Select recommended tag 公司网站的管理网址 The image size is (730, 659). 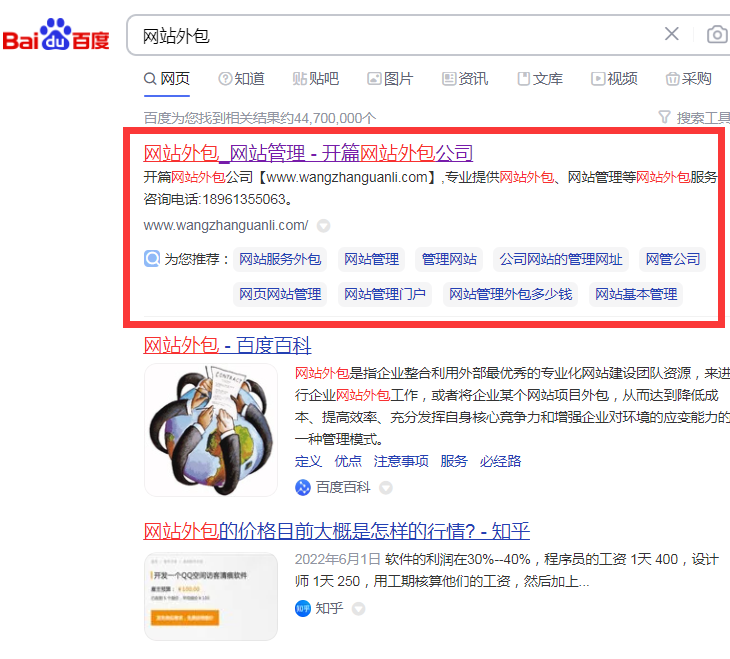[561, 259]
